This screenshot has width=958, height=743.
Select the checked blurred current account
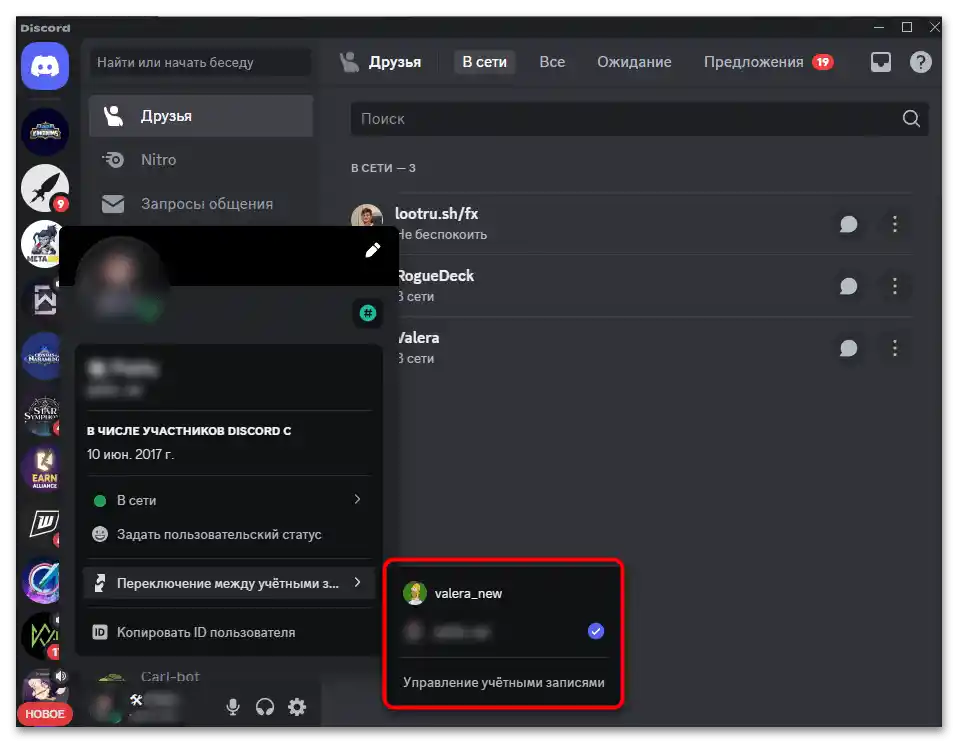[503, 631]
